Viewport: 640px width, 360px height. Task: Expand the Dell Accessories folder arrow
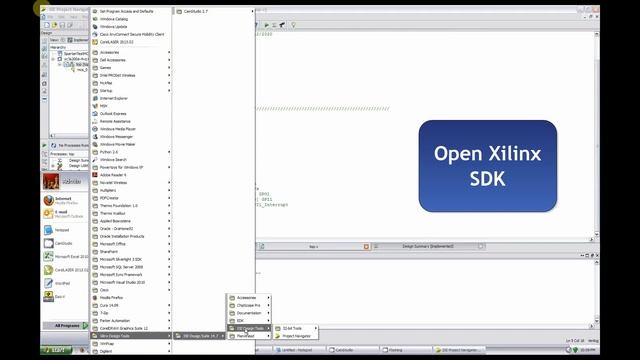point(169,60)
